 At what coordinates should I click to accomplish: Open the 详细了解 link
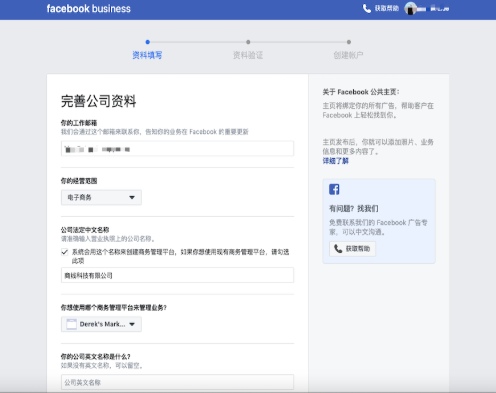coord(335,161)
